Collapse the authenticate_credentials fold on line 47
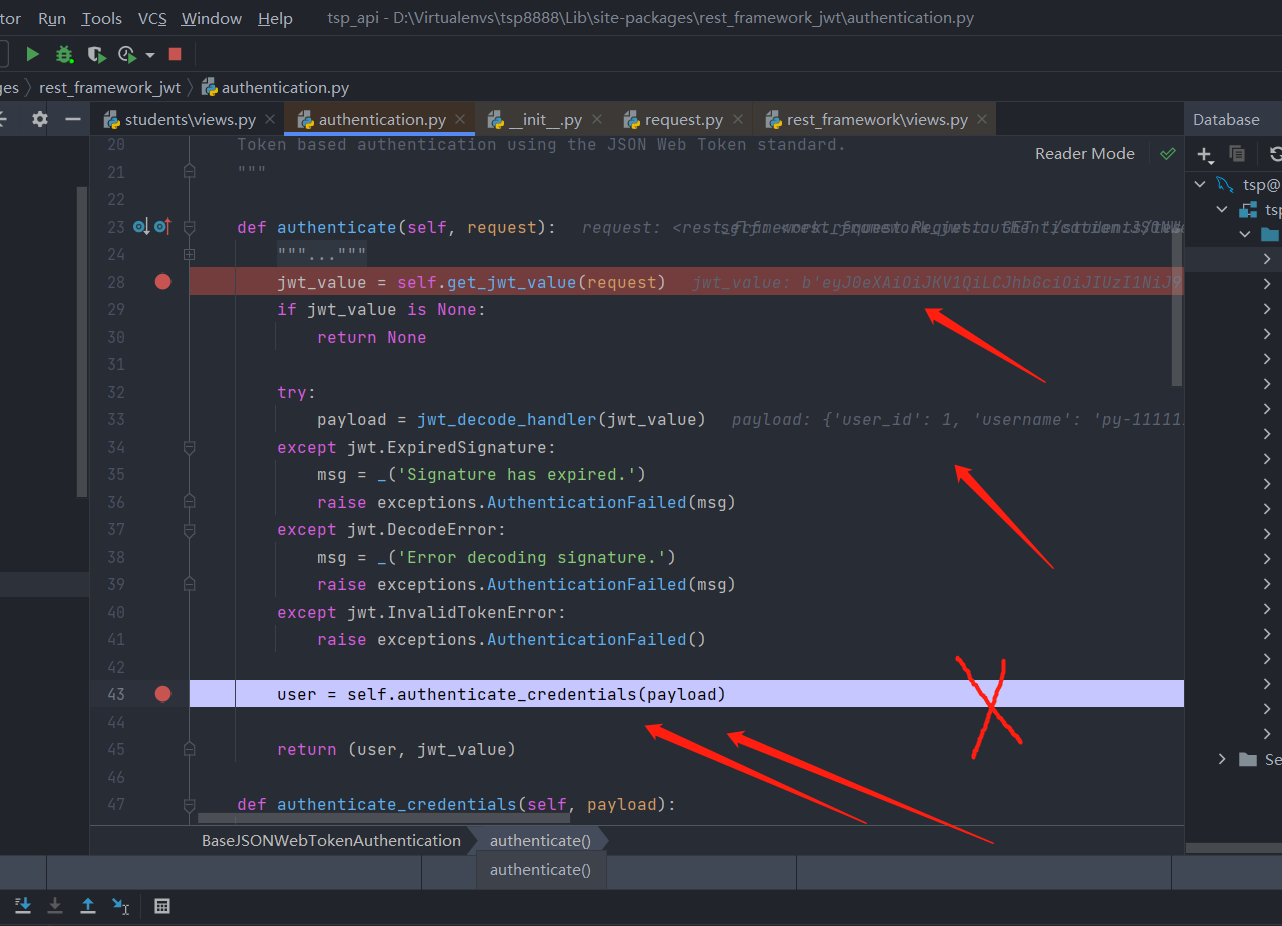Viewport: 1282px width, 926px height. [189, 805]
